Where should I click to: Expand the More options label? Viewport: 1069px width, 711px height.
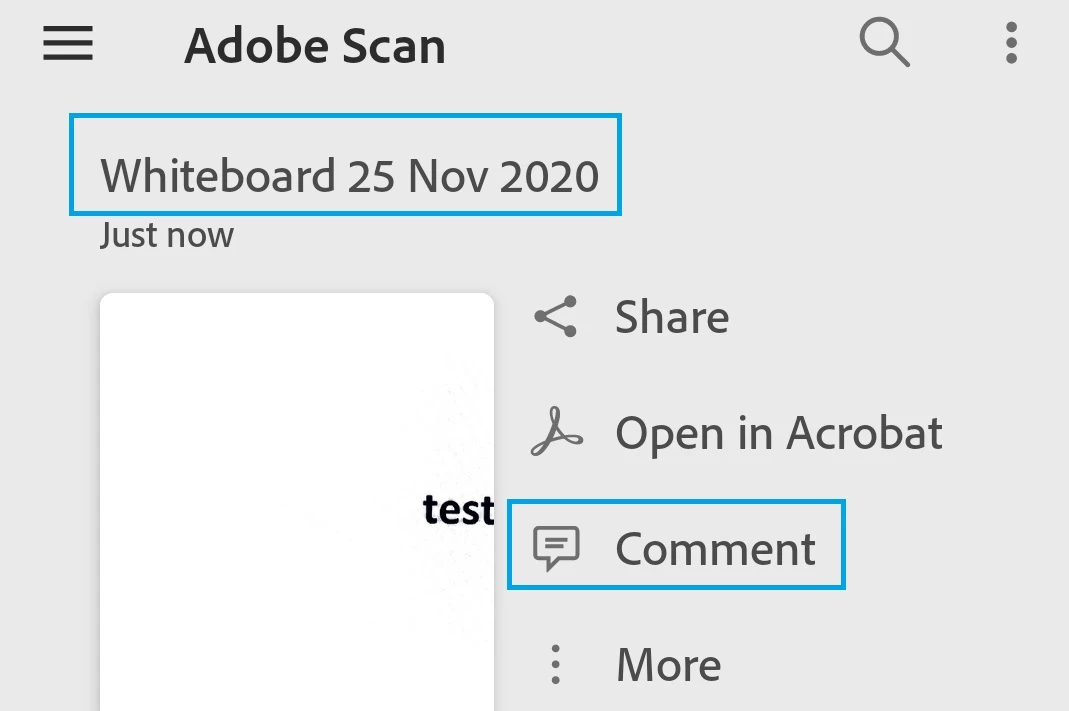(x=668, y=664)
